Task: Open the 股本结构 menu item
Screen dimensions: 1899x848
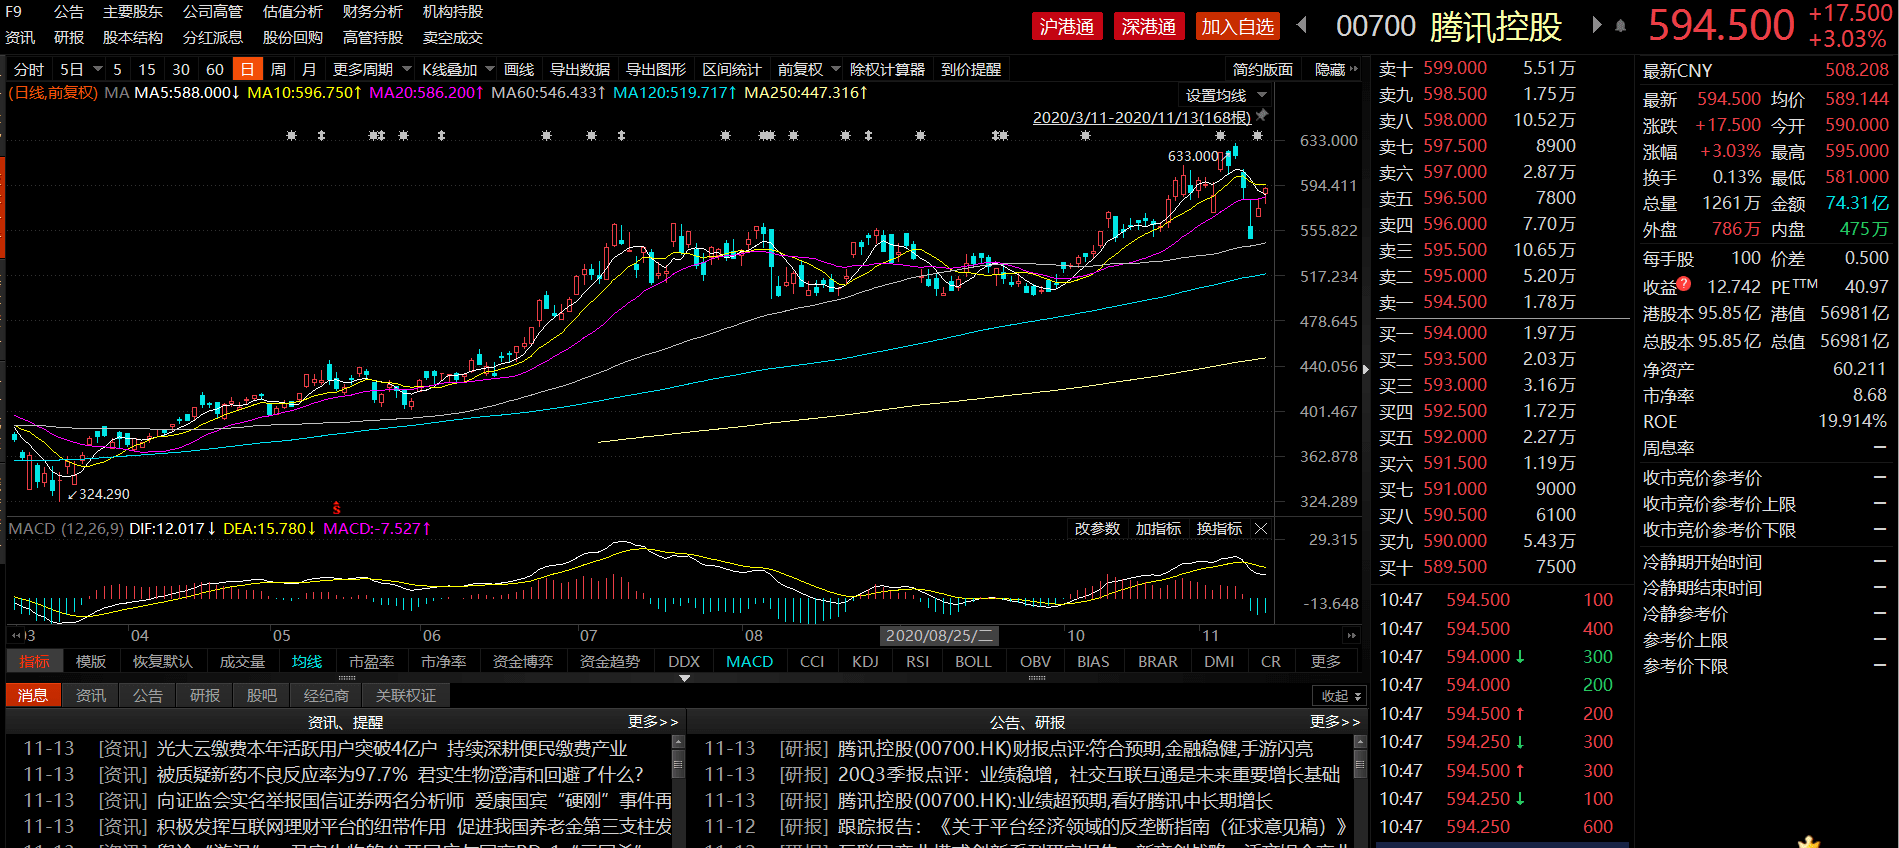Action: (133, 38)
